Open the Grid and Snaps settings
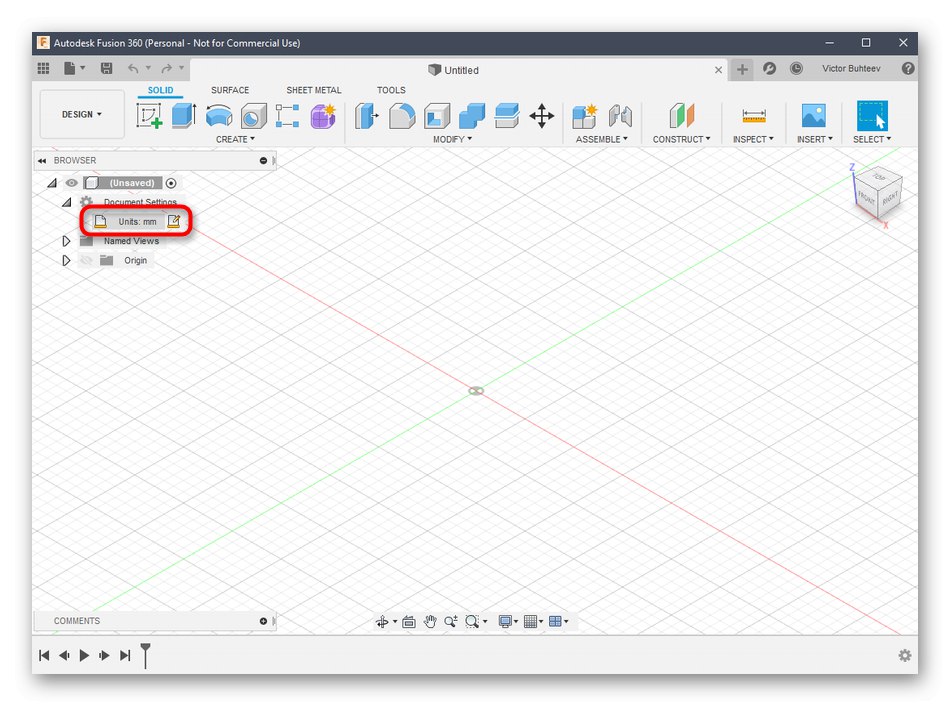Viewport: 950px width, 706px height. pos(533,621)
